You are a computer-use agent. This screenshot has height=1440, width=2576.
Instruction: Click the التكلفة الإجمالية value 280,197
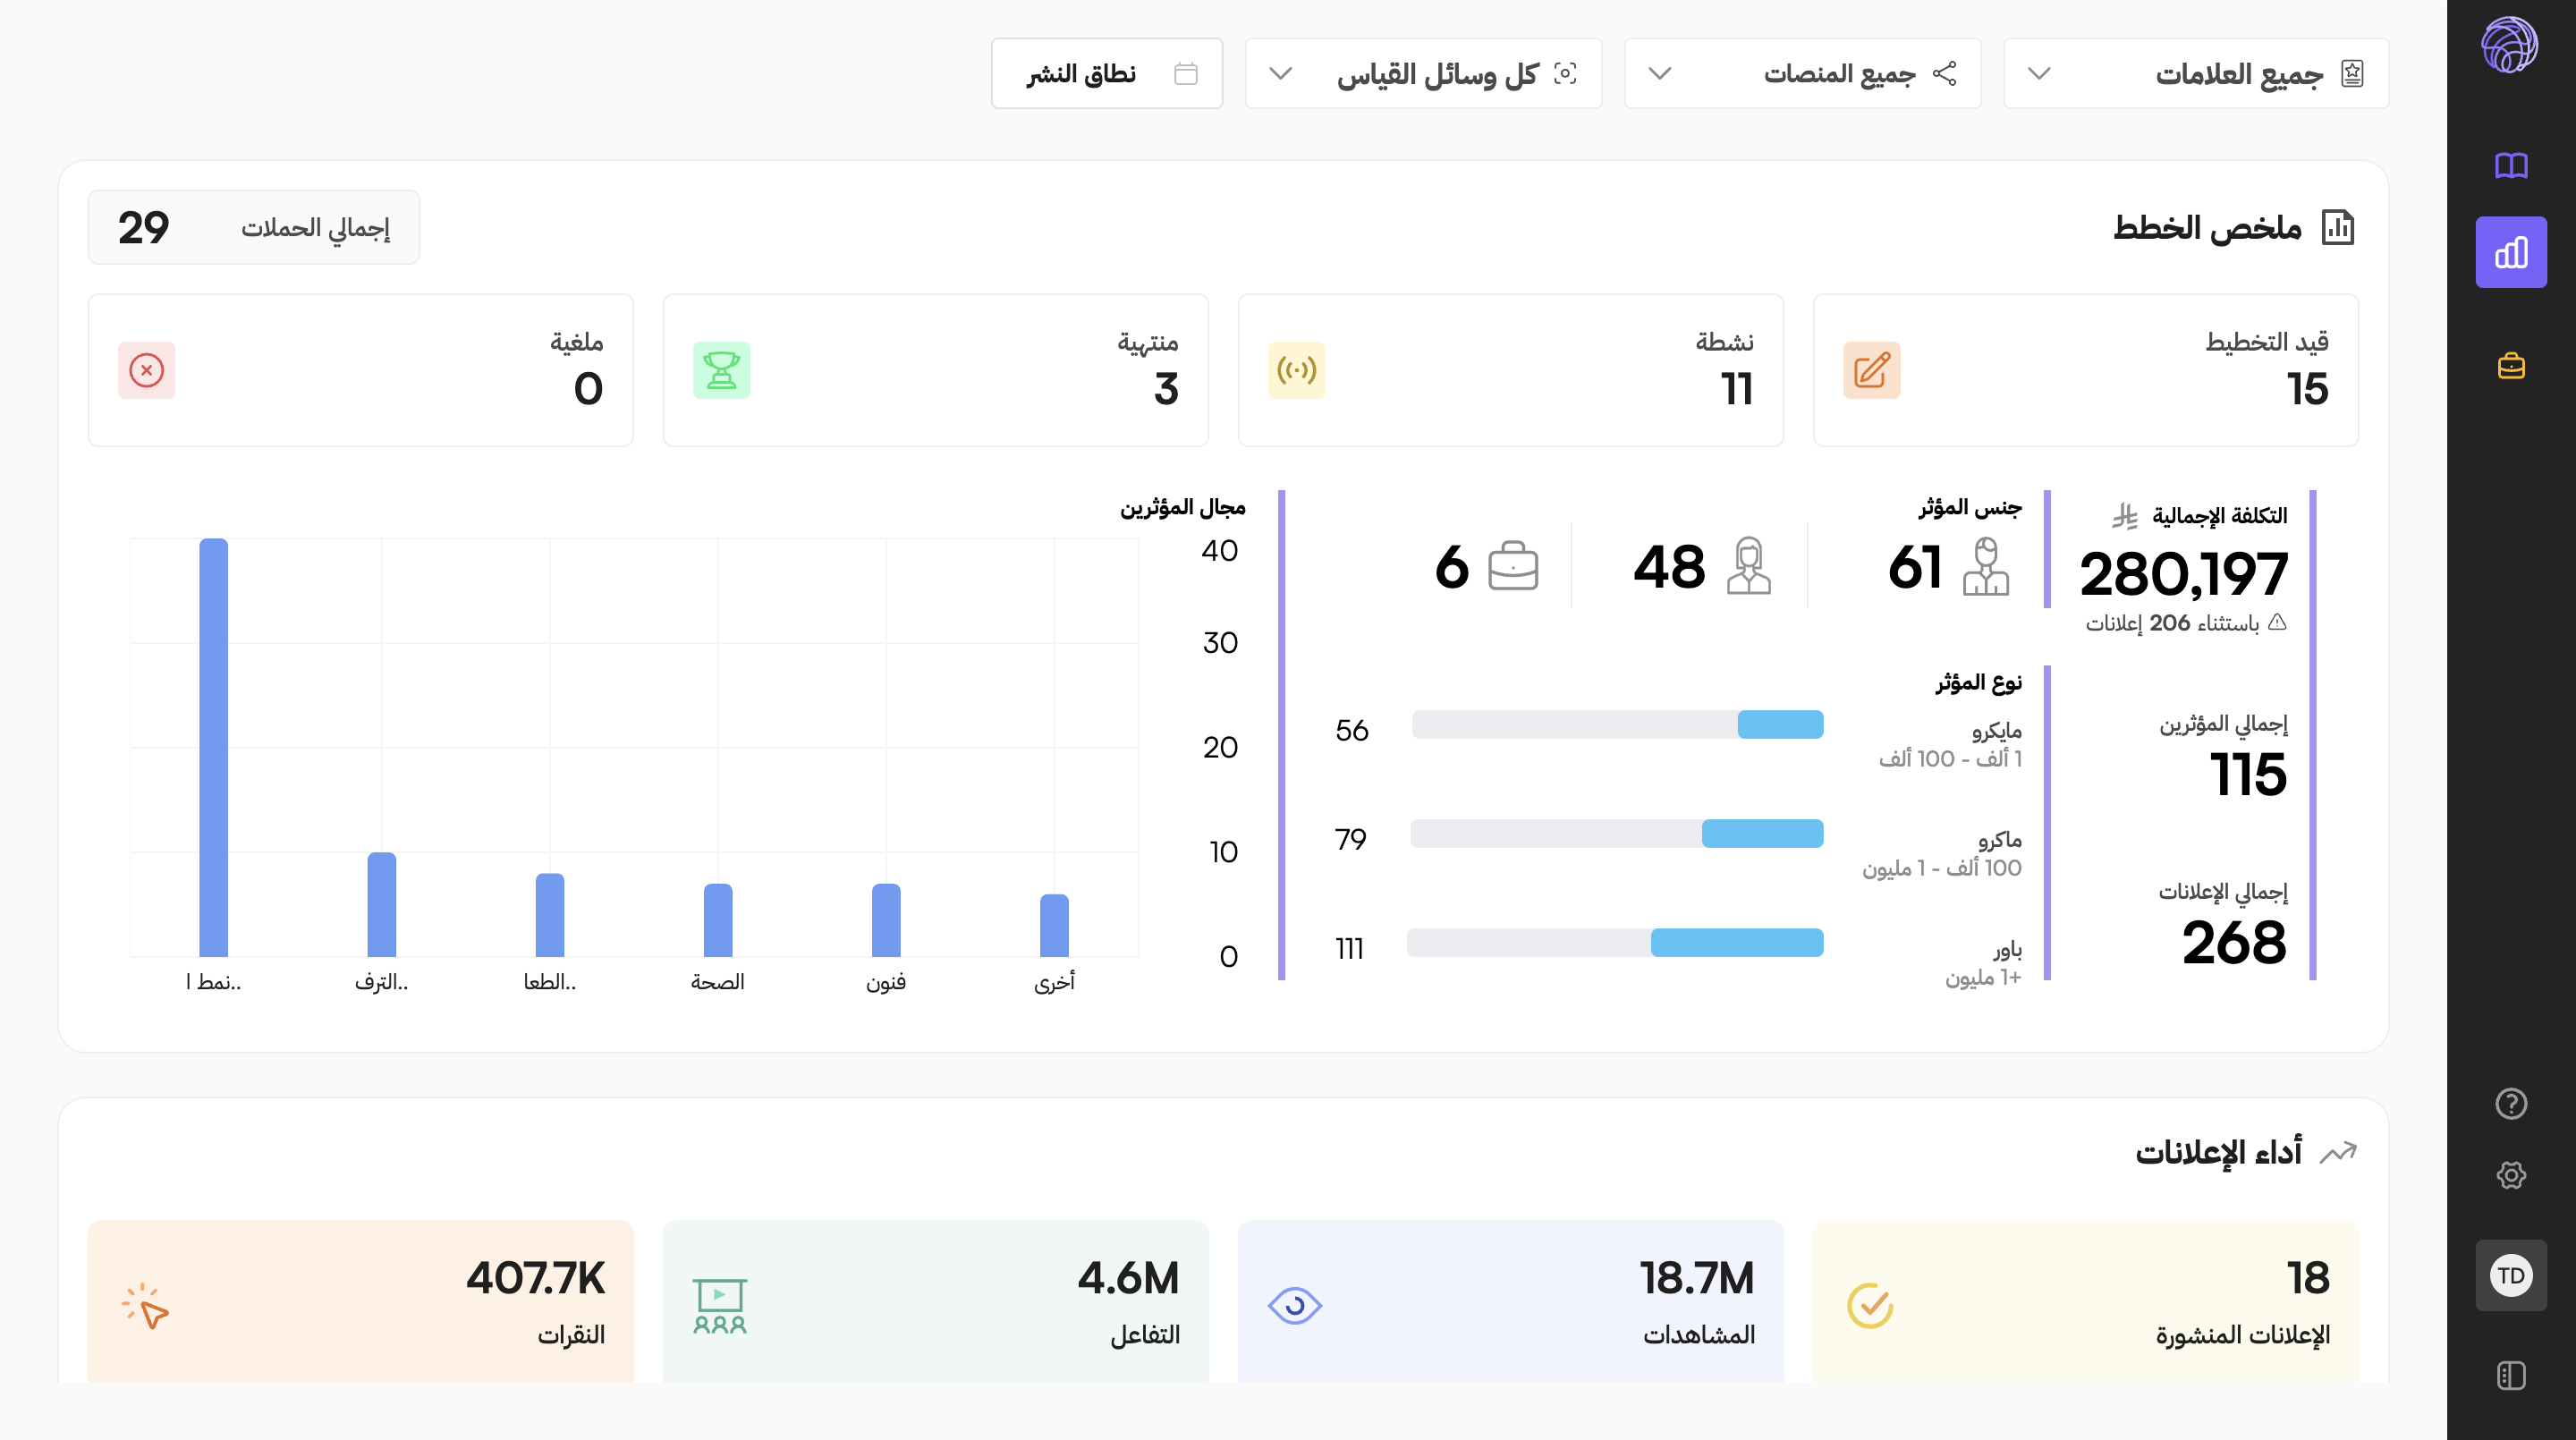coord(2184,574)
